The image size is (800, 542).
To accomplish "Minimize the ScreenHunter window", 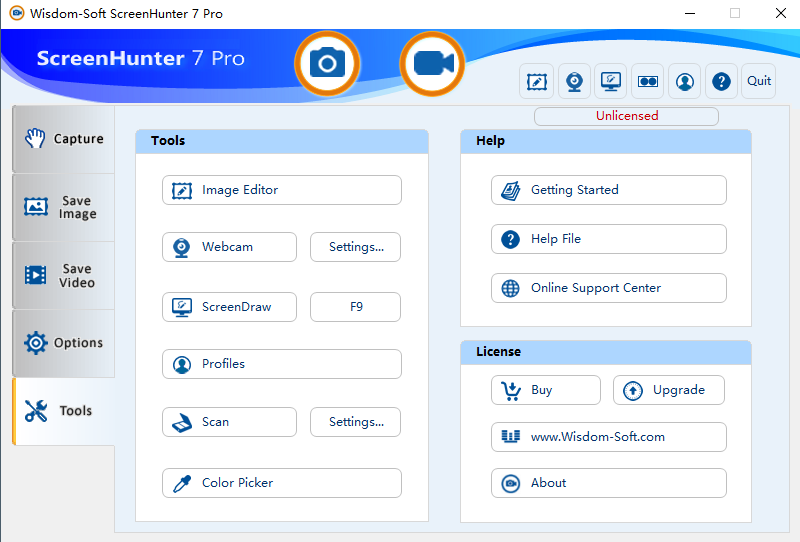I will pos(690,13).
